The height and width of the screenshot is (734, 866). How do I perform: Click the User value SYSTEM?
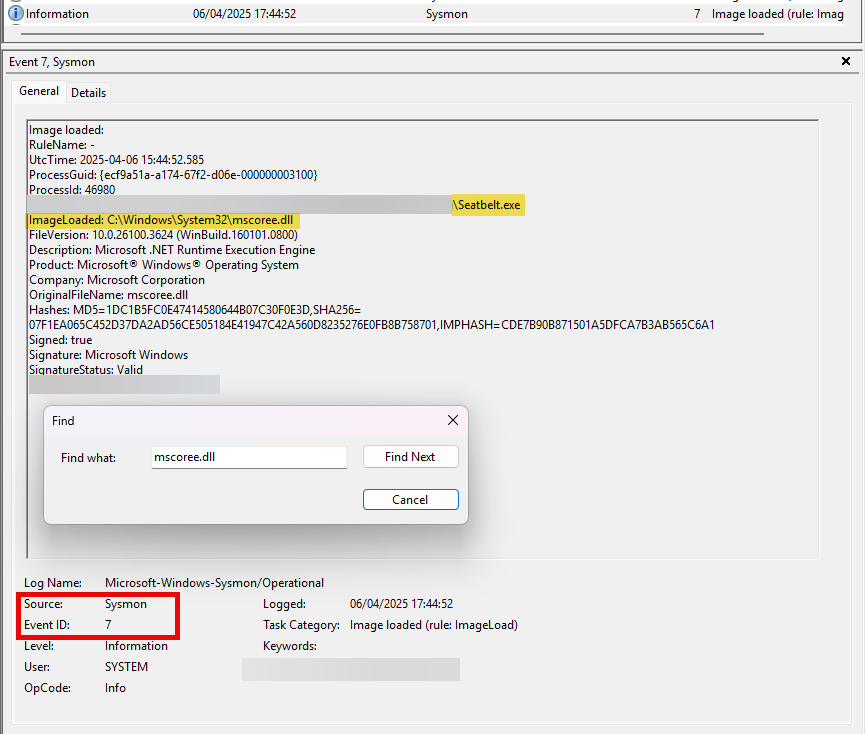(126, 667)
